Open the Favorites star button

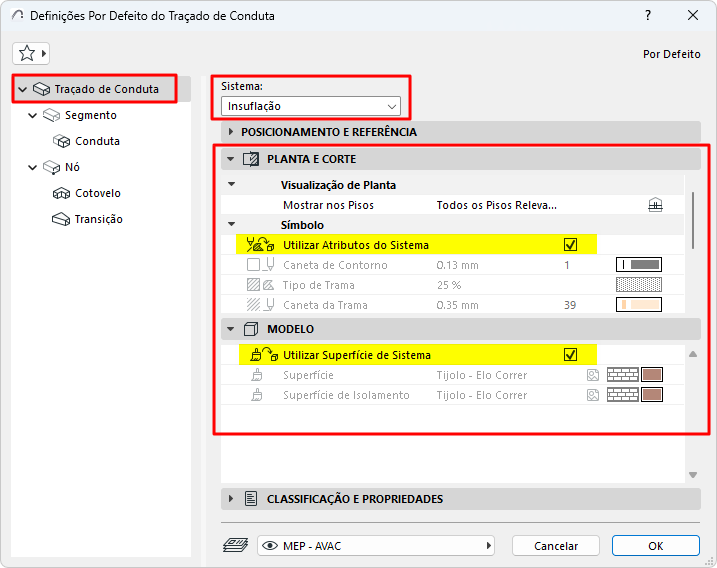tap(31, 54)
